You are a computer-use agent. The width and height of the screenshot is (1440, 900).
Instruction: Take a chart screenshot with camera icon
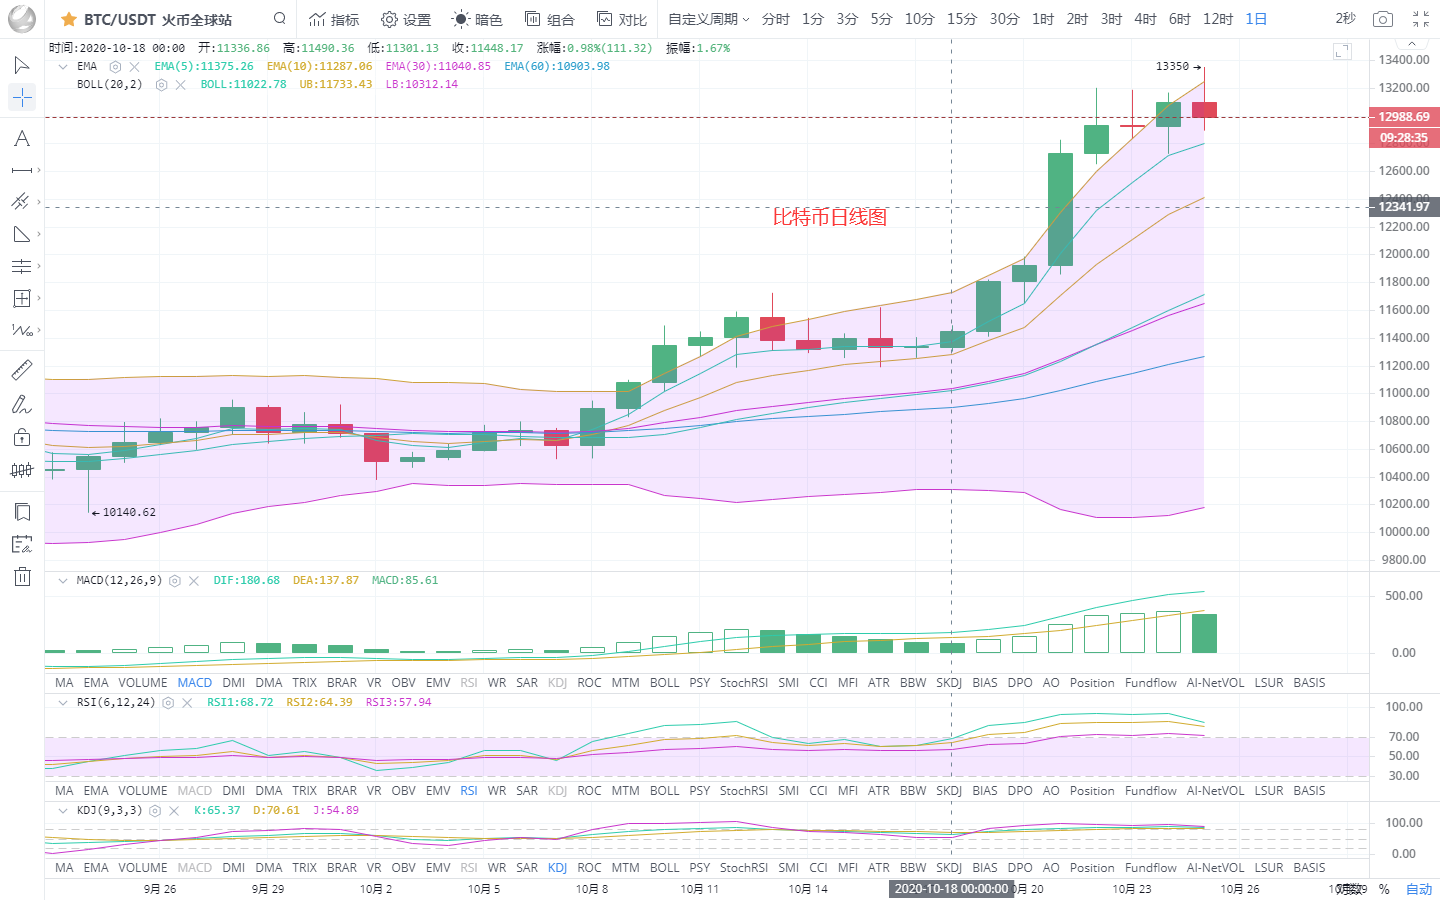click(1382, 19)
